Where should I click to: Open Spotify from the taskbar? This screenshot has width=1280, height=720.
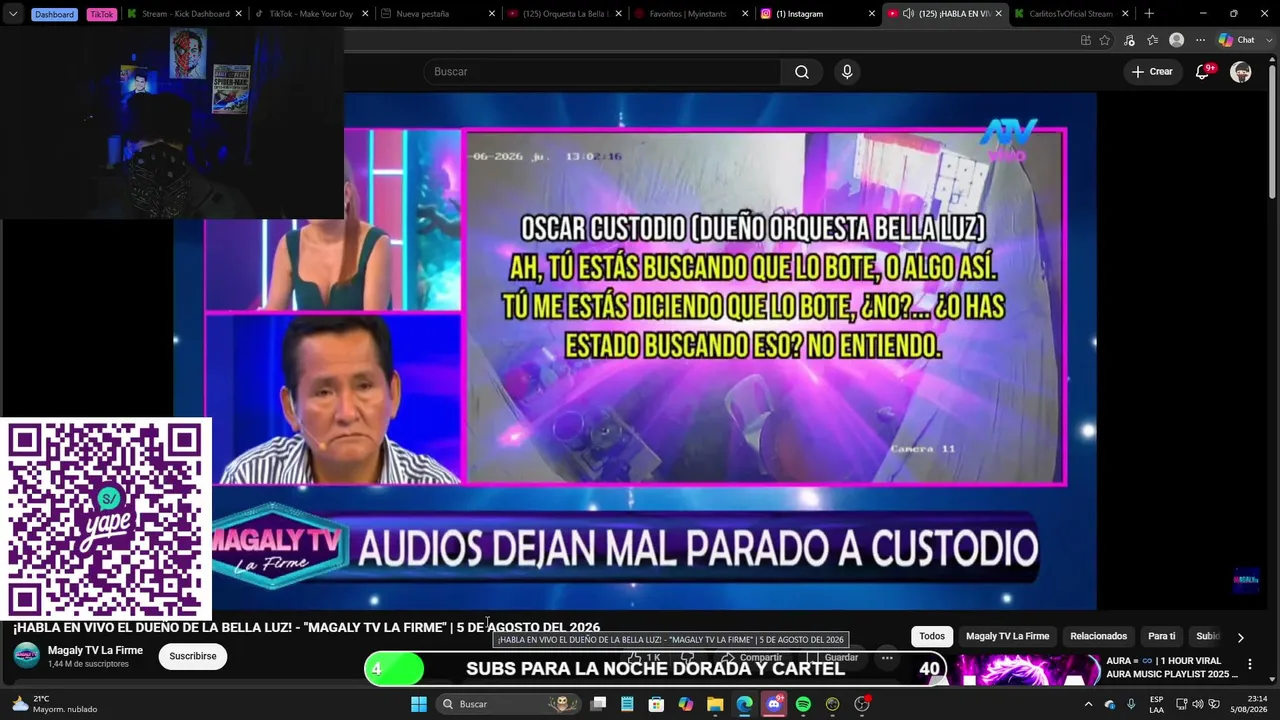coord(803,704)
